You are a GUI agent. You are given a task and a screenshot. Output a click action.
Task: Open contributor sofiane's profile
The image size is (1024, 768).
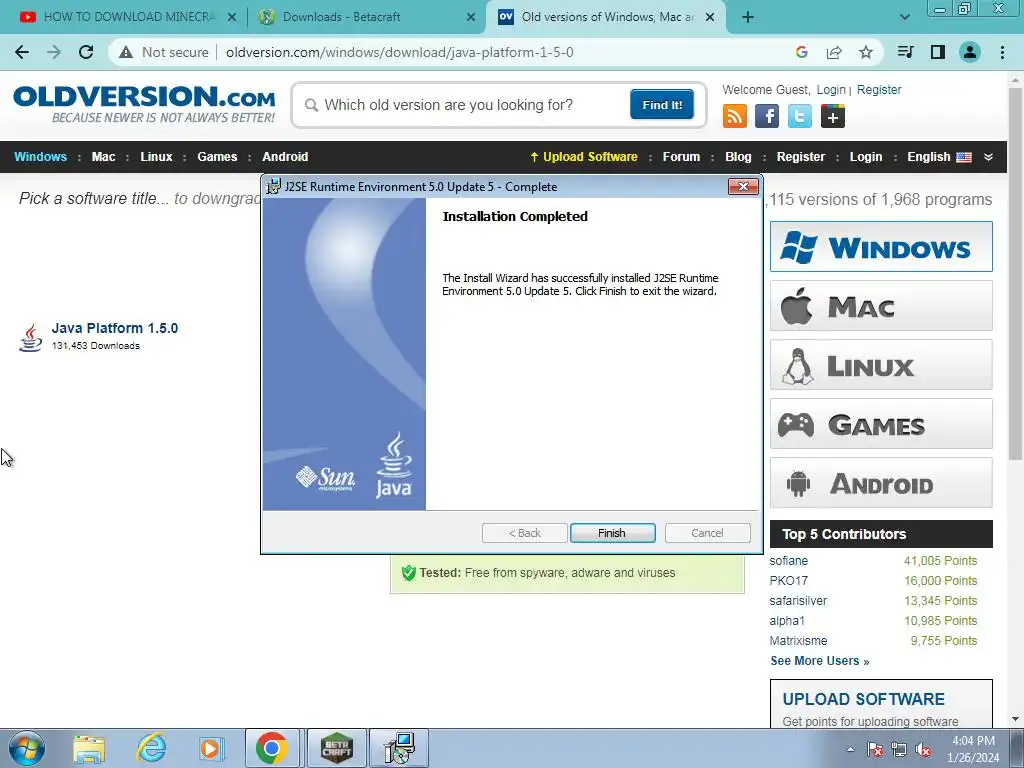pos(788,561)
